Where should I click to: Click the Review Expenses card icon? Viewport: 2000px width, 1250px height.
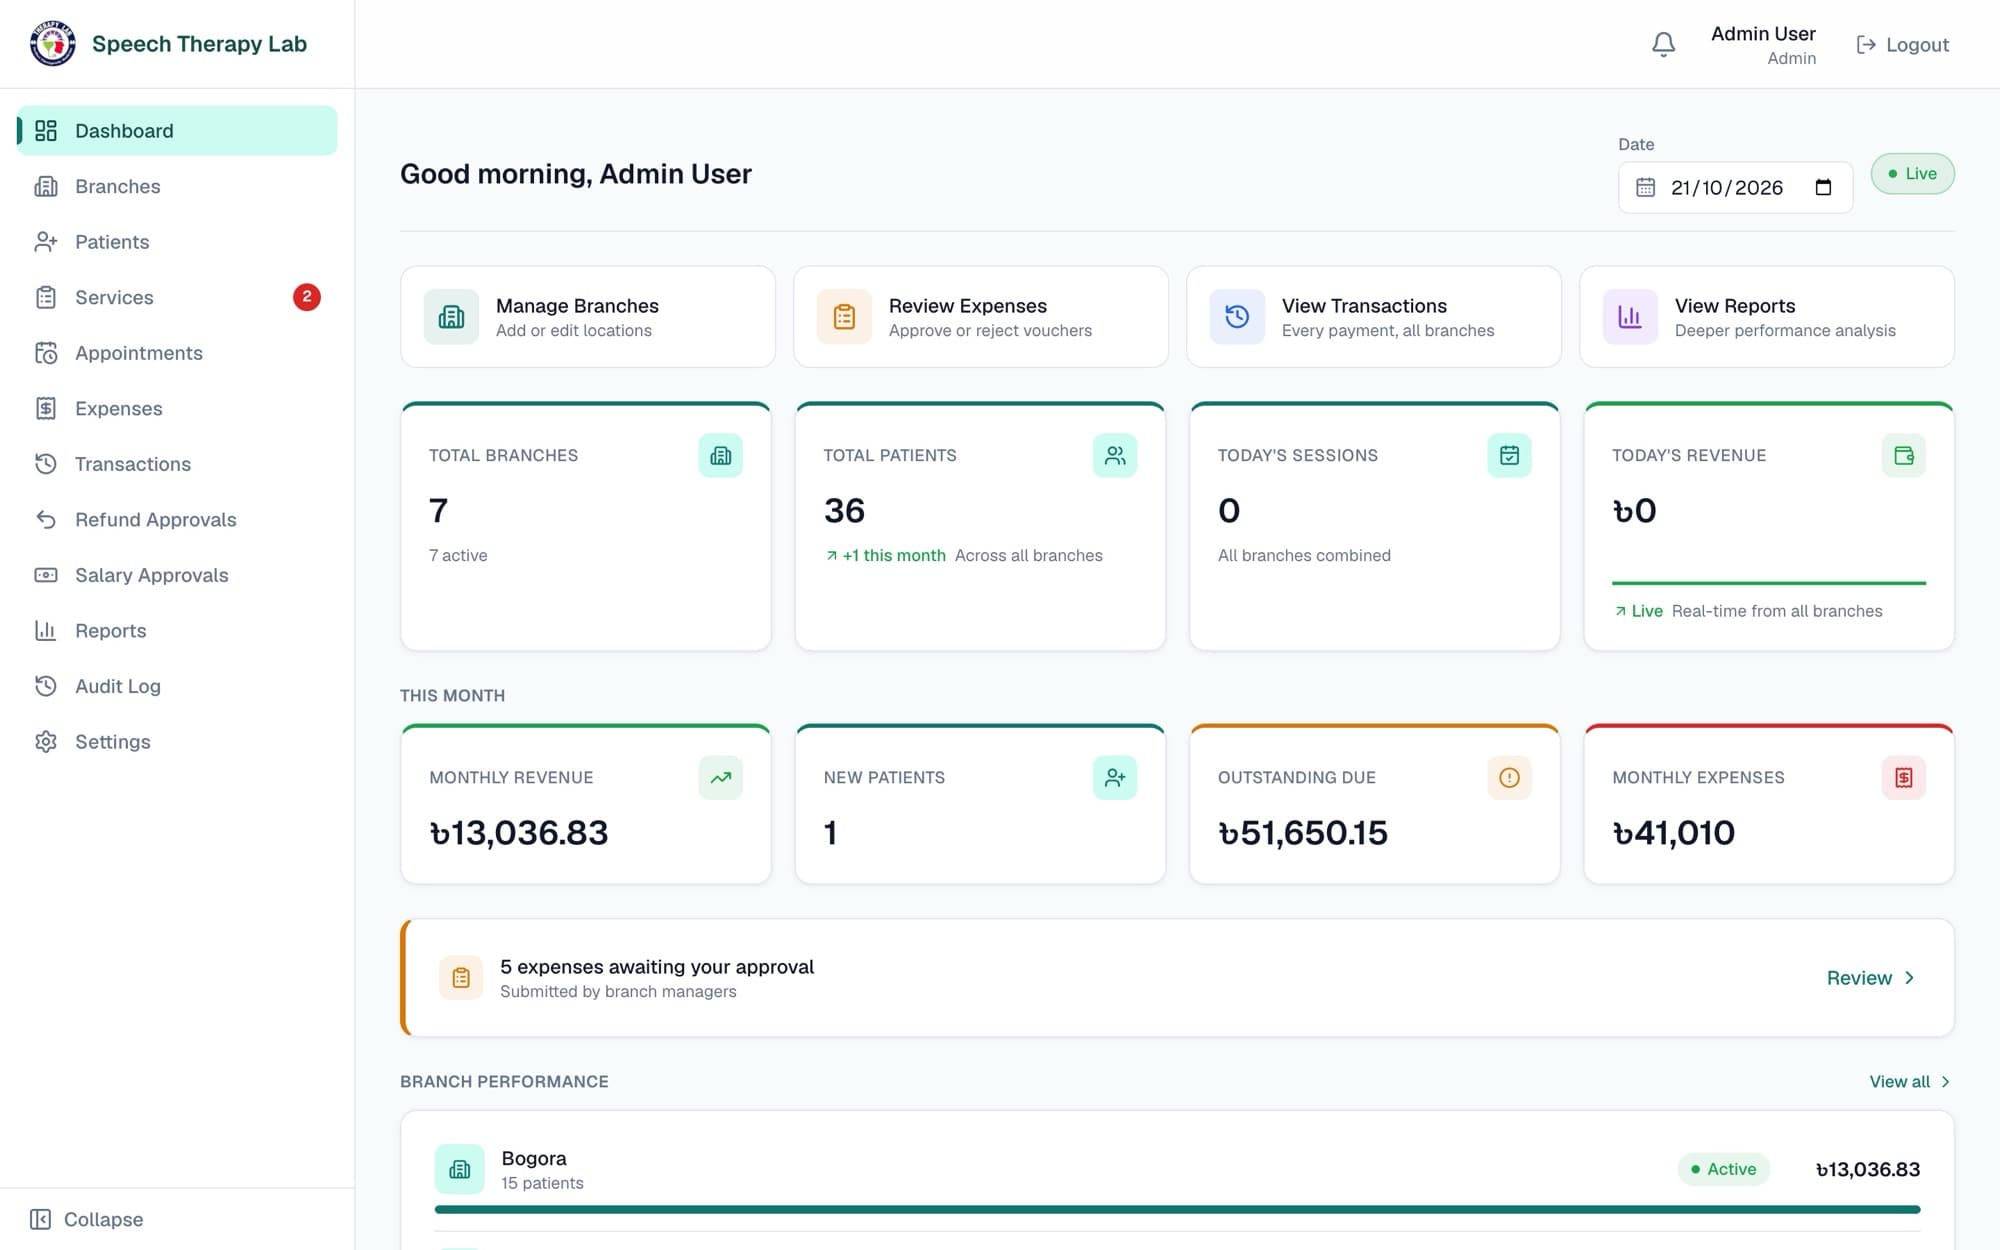tap(844, 317)
